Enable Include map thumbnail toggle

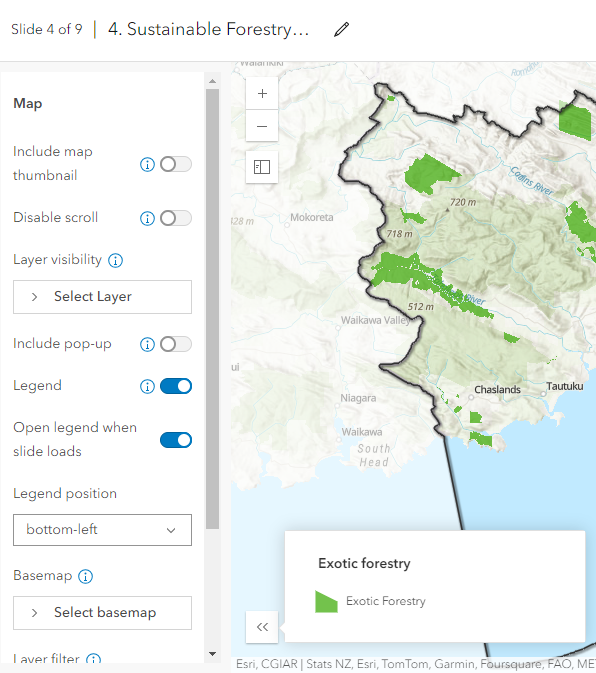(x=176, y=164)
